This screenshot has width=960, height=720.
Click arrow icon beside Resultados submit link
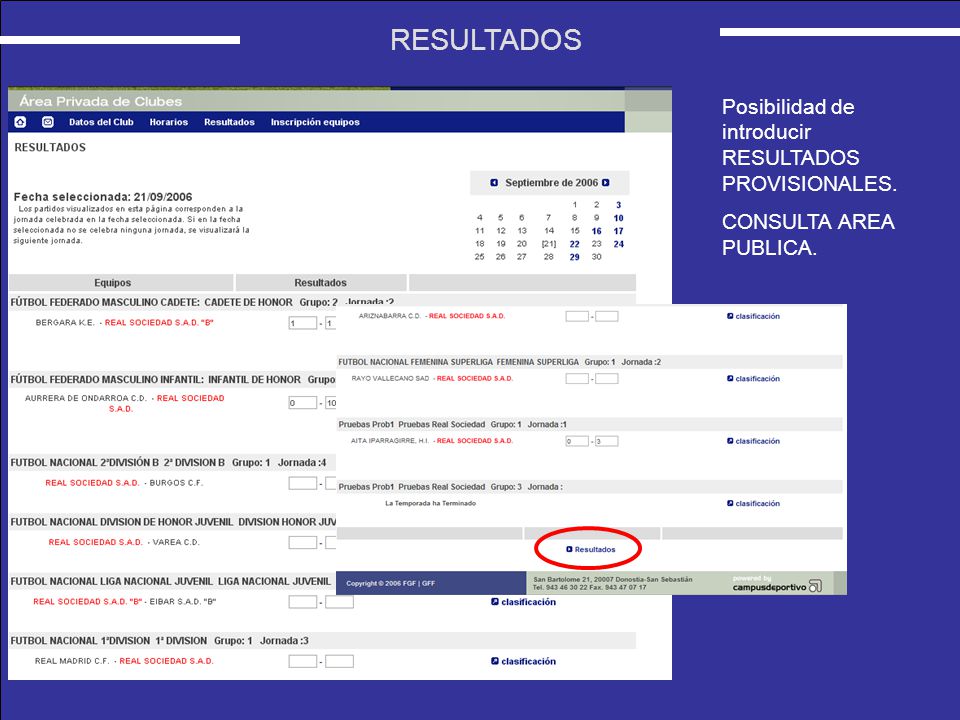569,549
